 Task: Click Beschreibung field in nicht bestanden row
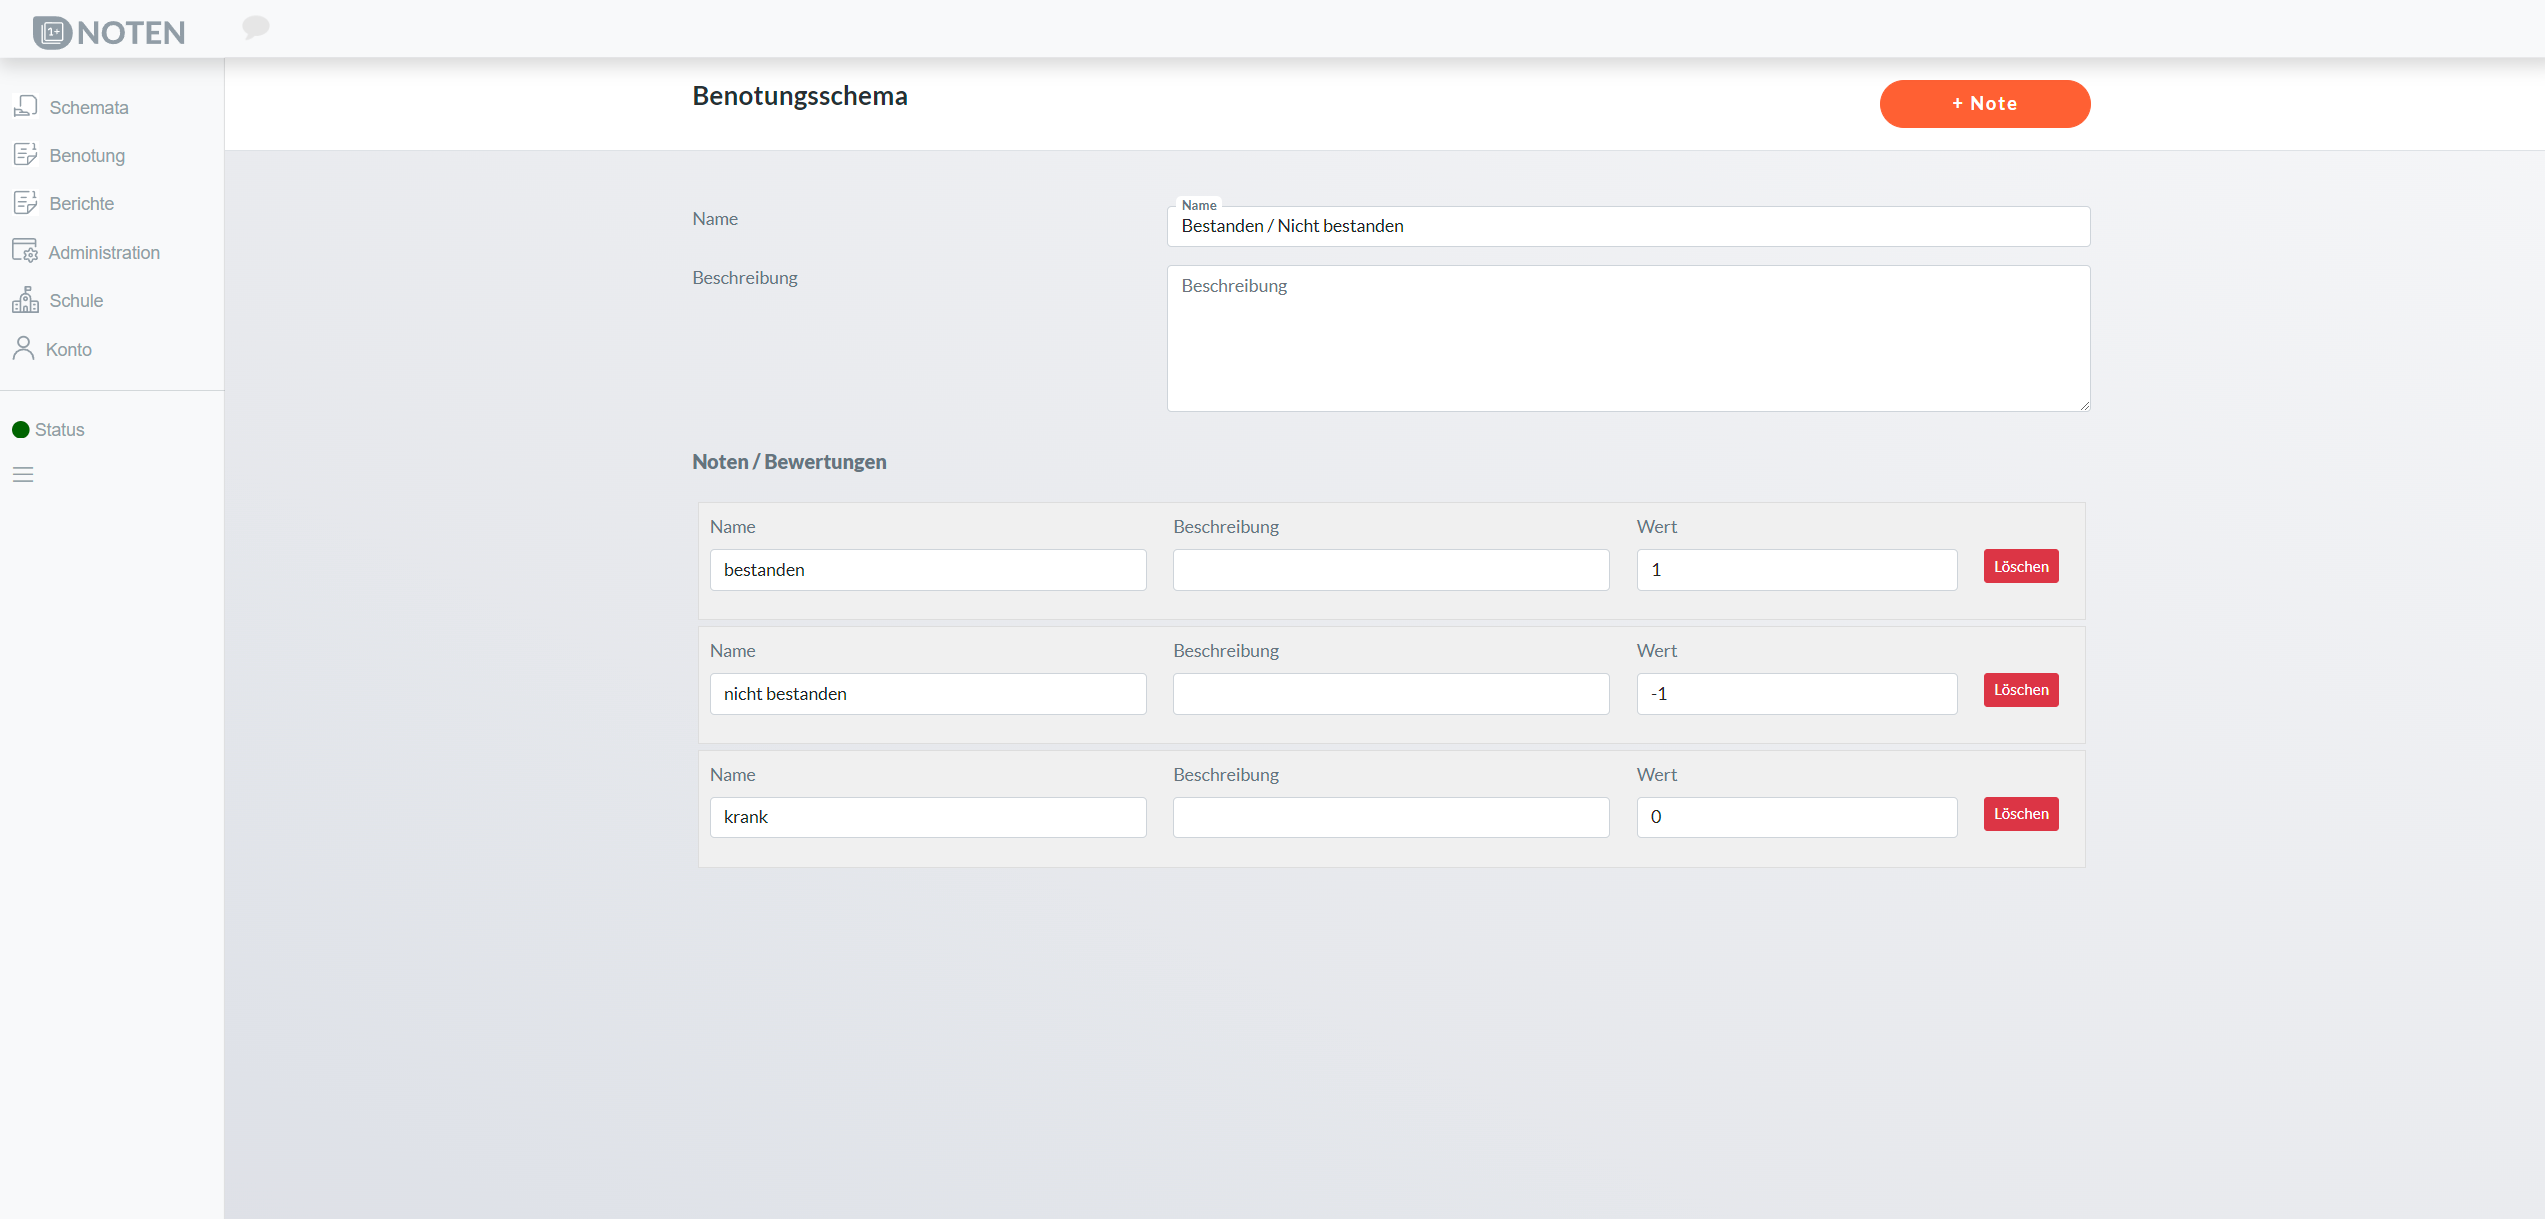coord(1391,694)
